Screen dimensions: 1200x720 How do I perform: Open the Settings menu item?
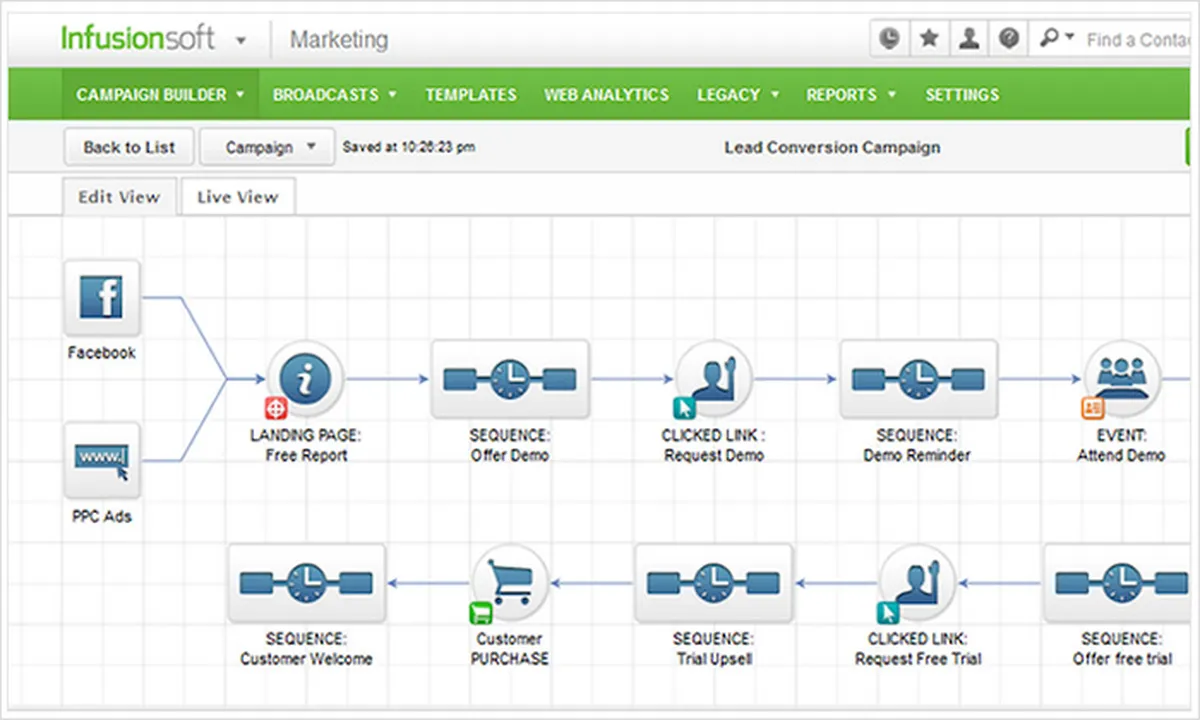[x=962, y=95]
